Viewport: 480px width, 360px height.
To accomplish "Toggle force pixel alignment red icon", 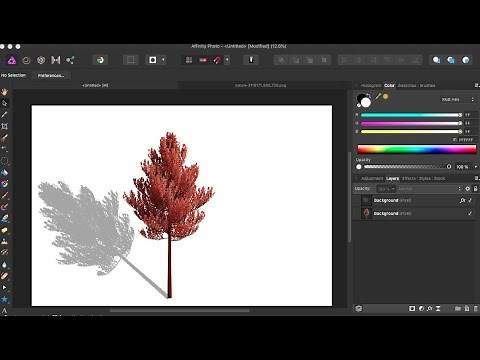I will 203,60.
